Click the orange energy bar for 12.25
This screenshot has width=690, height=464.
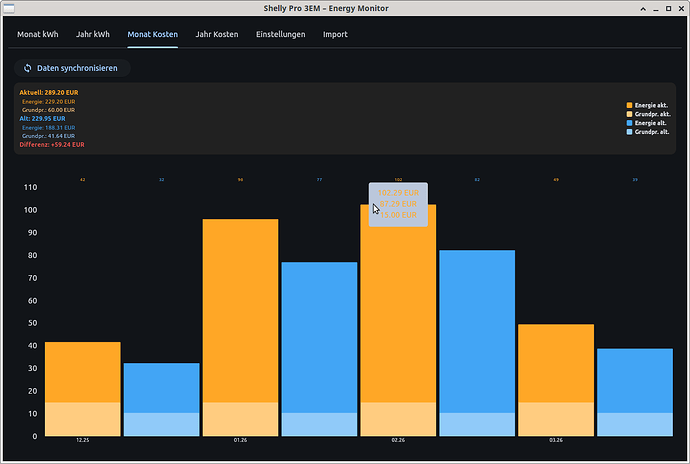(x=83, y=372)
